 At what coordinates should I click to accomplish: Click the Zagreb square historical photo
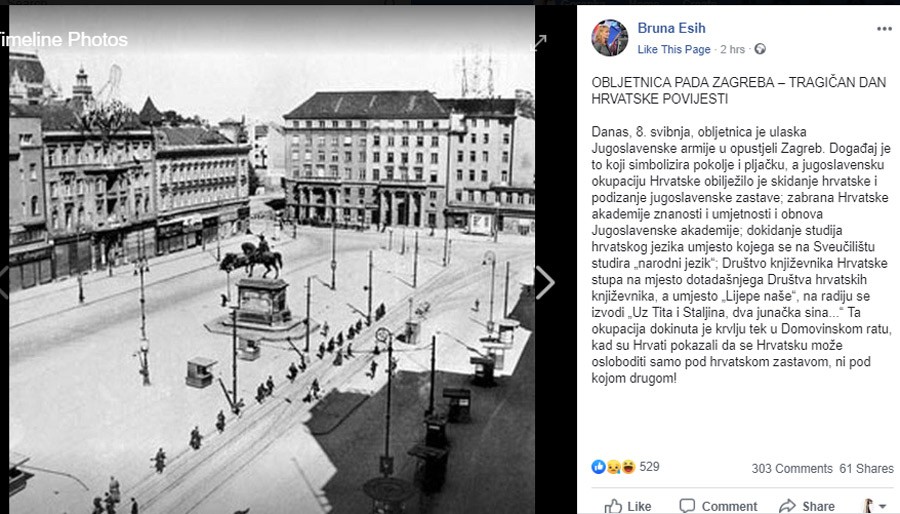272,259
